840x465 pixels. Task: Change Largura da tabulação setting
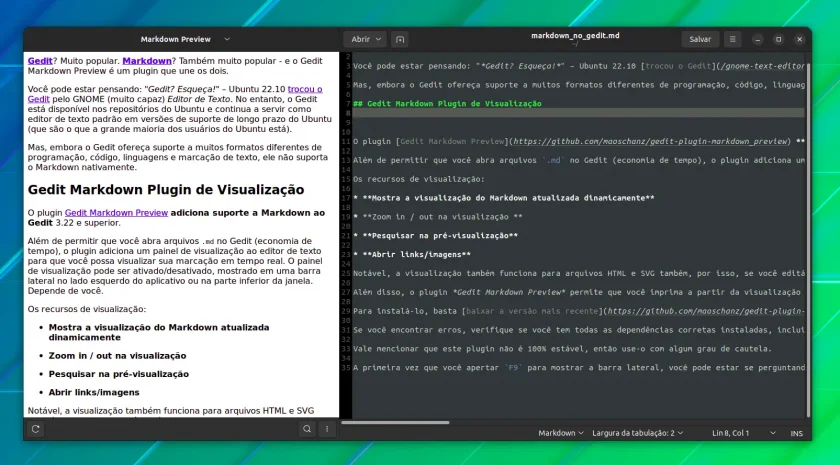(x=638, y=433)
